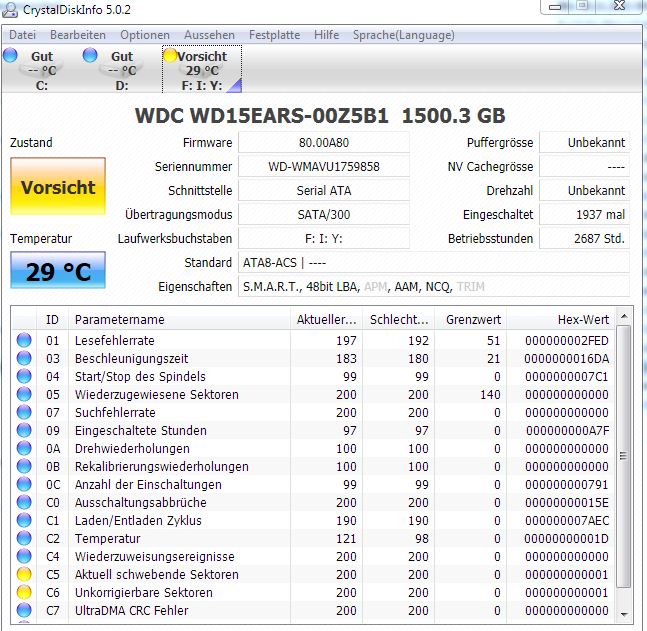Click the Hex-Wert column header
647x631 pixels.
[x=562, y=319]
